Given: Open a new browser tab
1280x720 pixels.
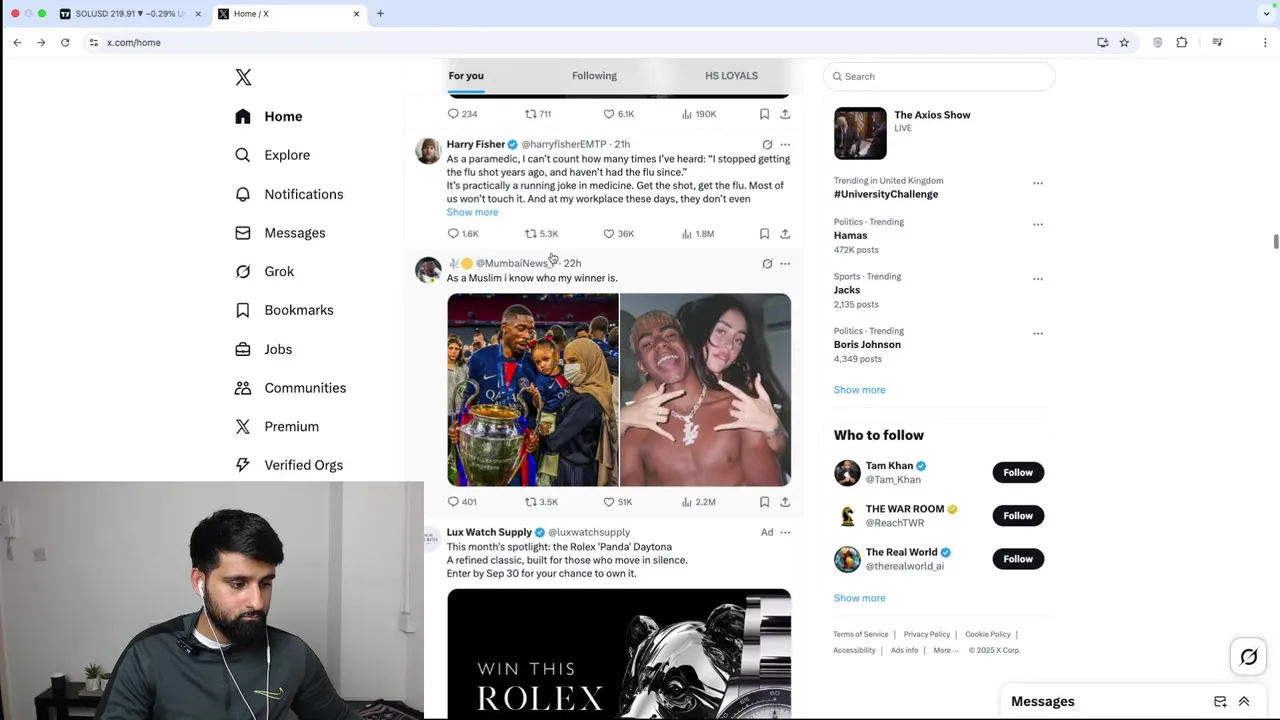Looking at the screenshot, I should point(380,14).
